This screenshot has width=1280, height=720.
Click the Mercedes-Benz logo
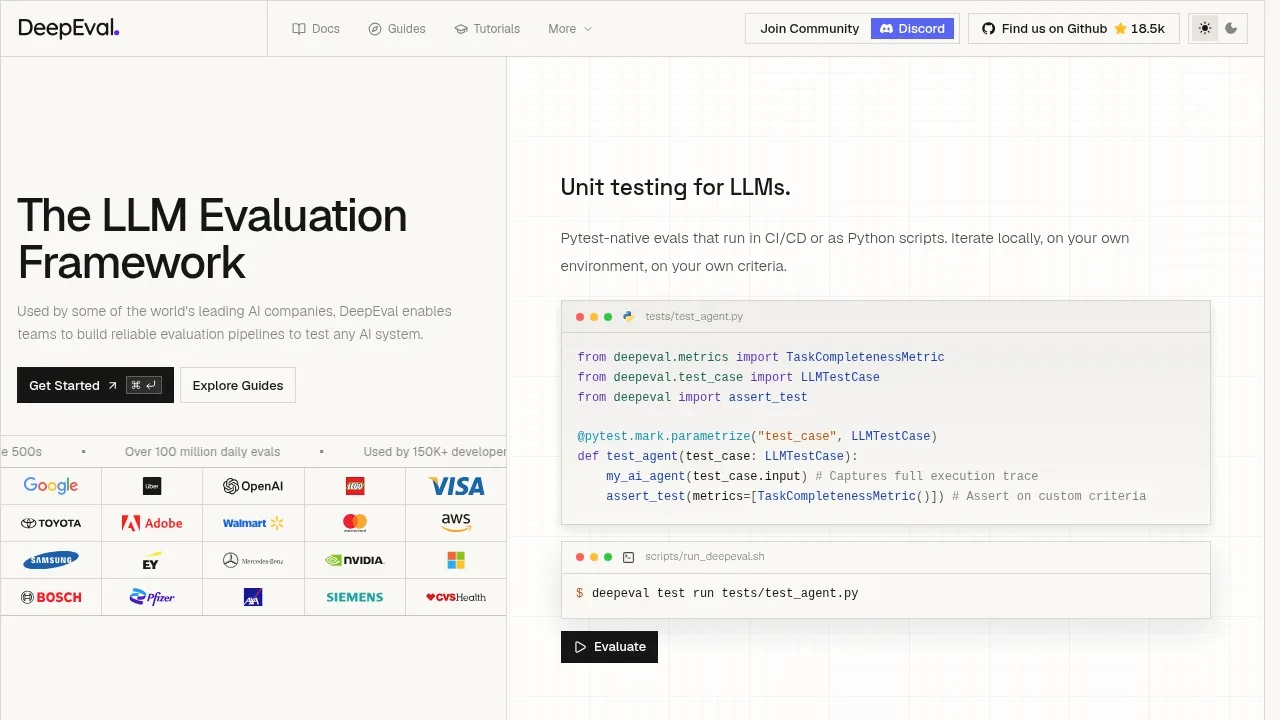pos(253,561)
